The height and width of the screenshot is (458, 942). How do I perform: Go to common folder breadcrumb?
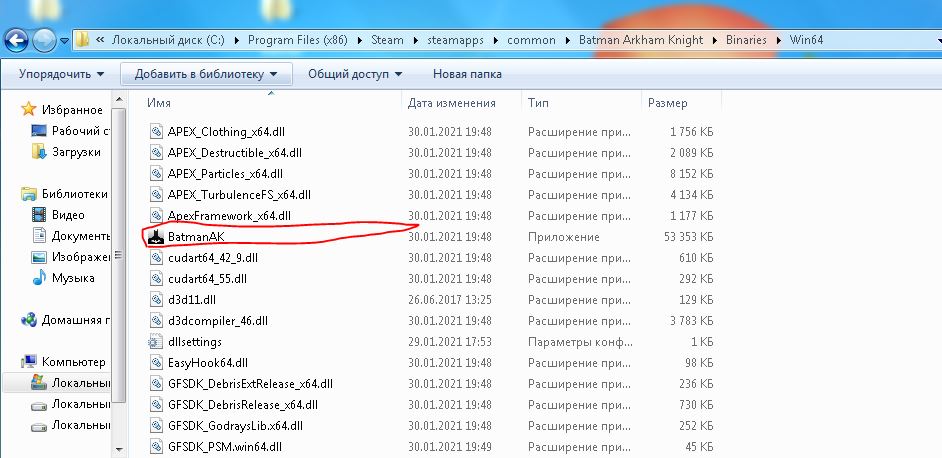pyautogui.click(x=531, y=40)
